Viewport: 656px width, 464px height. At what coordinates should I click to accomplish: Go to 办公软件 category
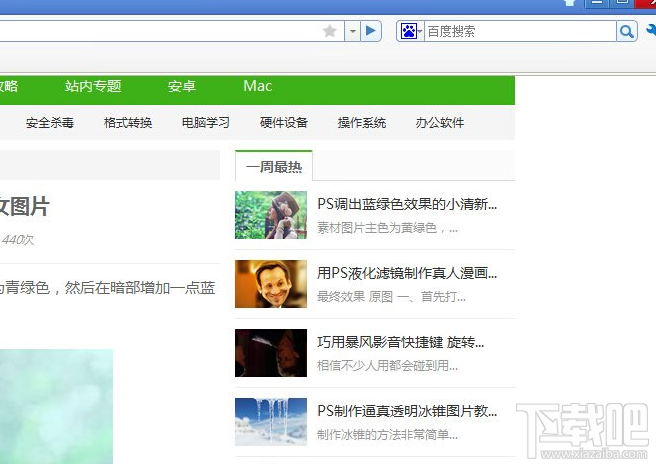pyautogui.click(x=440, y=123)
